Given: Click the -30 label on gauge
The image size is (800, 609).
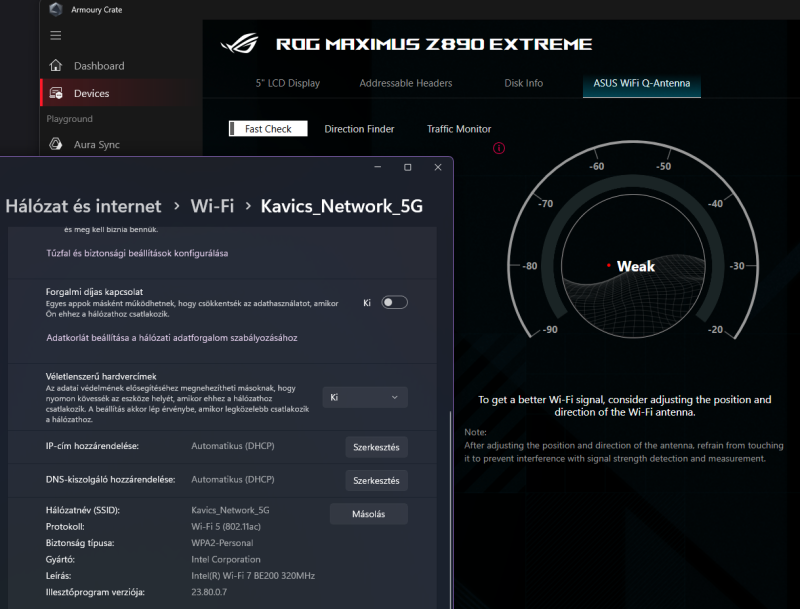Looking at the screenshot, I should coord(737,266).
